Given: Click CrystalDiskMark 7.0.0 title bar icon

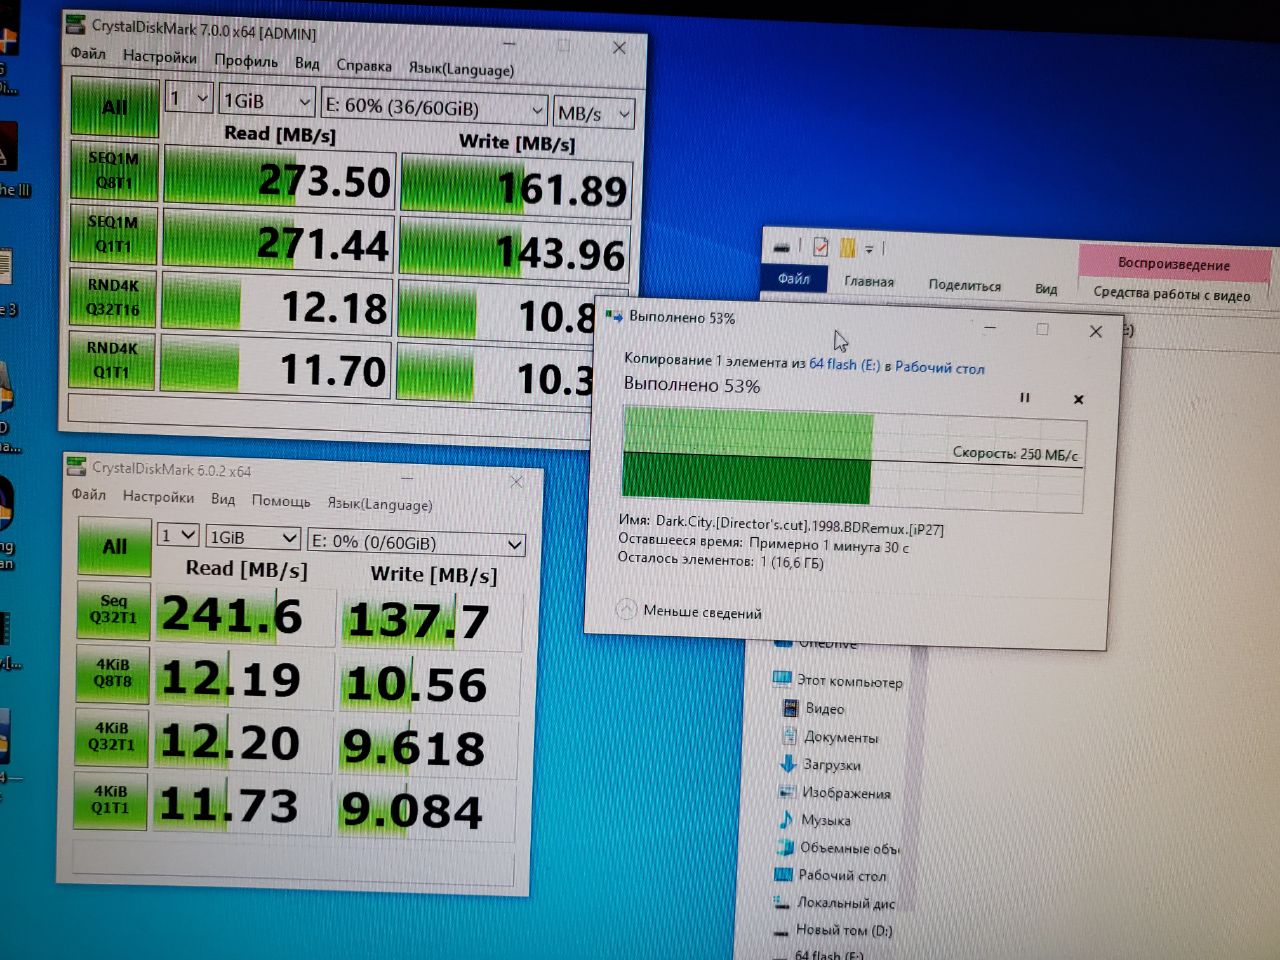Looking at the screenshot, I should [76, 25].
